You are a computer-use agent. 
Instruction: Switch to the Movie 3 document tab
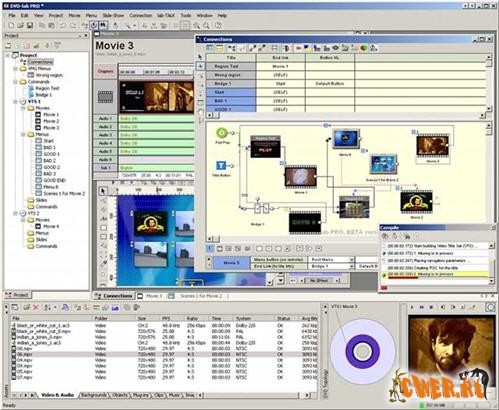point(150,296)
